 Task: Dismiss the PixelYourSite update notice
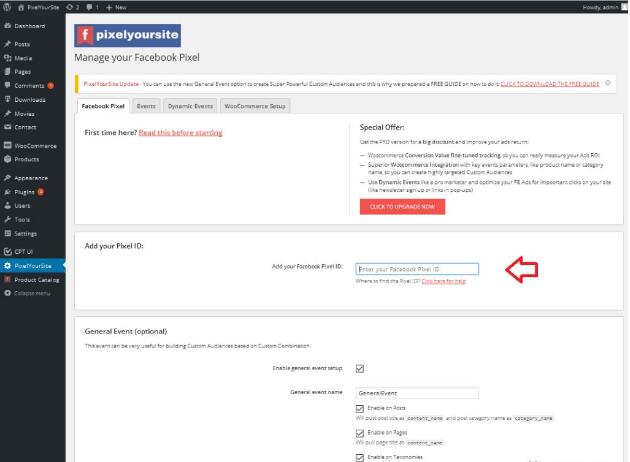(608, 83)
